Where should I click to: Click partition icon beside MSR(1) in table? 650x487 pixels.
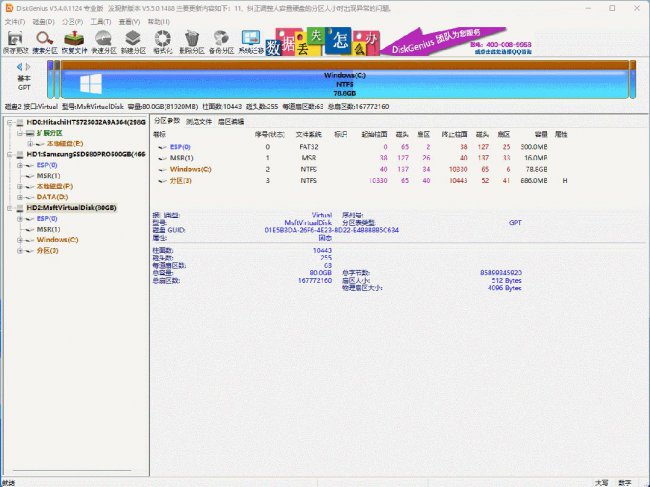pos(162,158)
